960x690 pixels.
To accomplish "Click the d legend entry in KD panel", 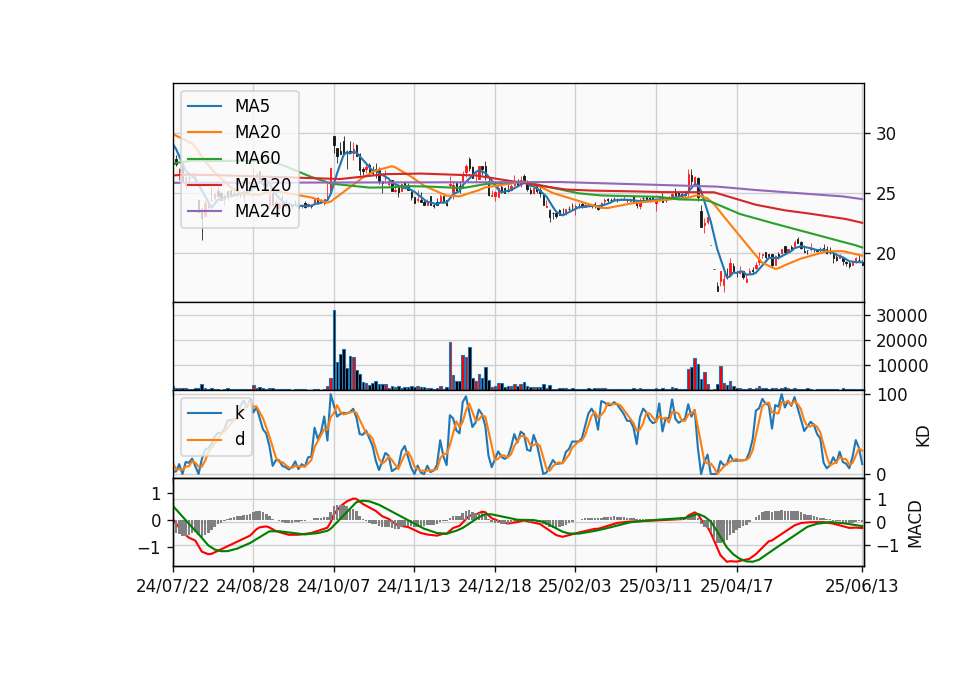I will (x=239, y=439).
